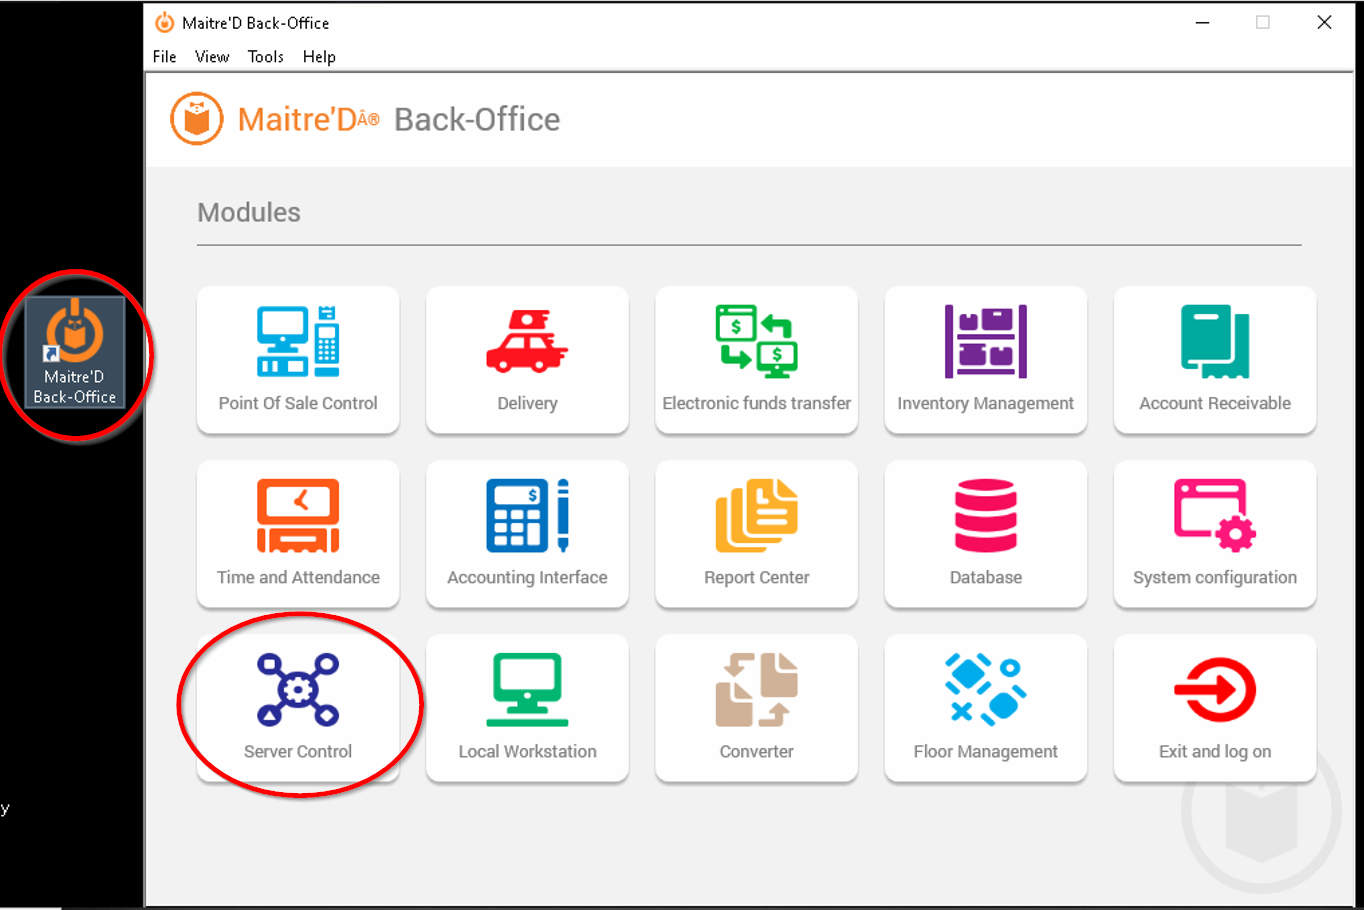The image size is (1364, 910).
Task: Select the Maitre'D Back-Office desktop shortcut
Action: (x=75, y=353)
